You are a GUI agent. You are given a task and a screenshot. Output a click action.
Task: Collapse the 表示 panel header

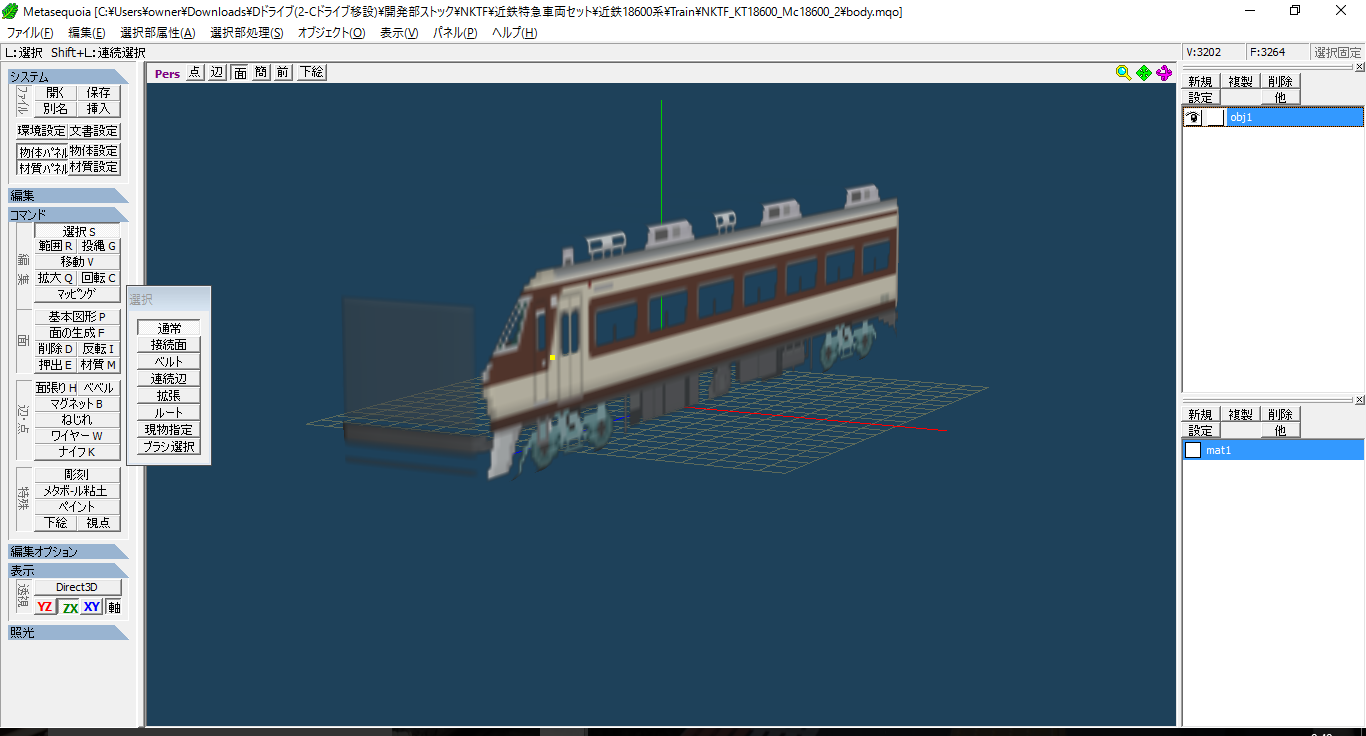[68, 570]
